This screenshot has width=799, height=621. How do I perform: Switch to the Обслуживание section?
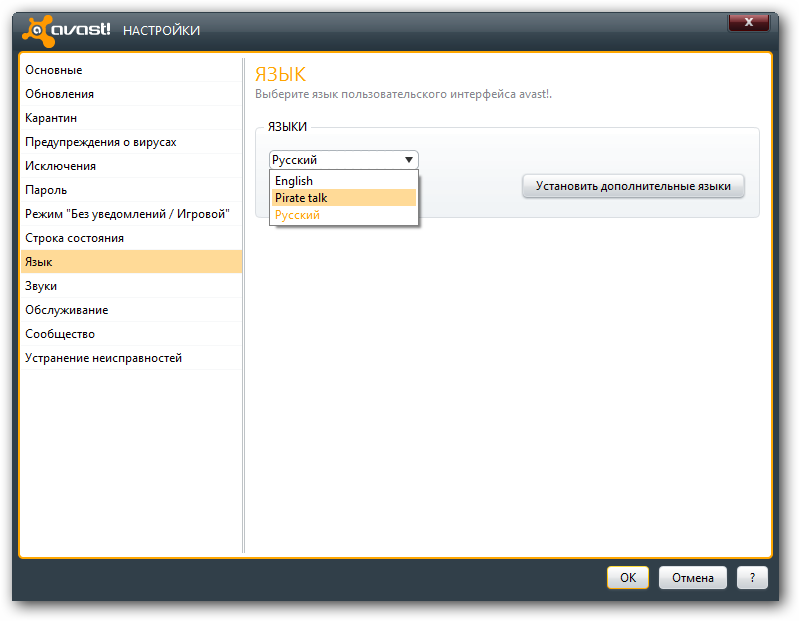(x=131, y=309)
